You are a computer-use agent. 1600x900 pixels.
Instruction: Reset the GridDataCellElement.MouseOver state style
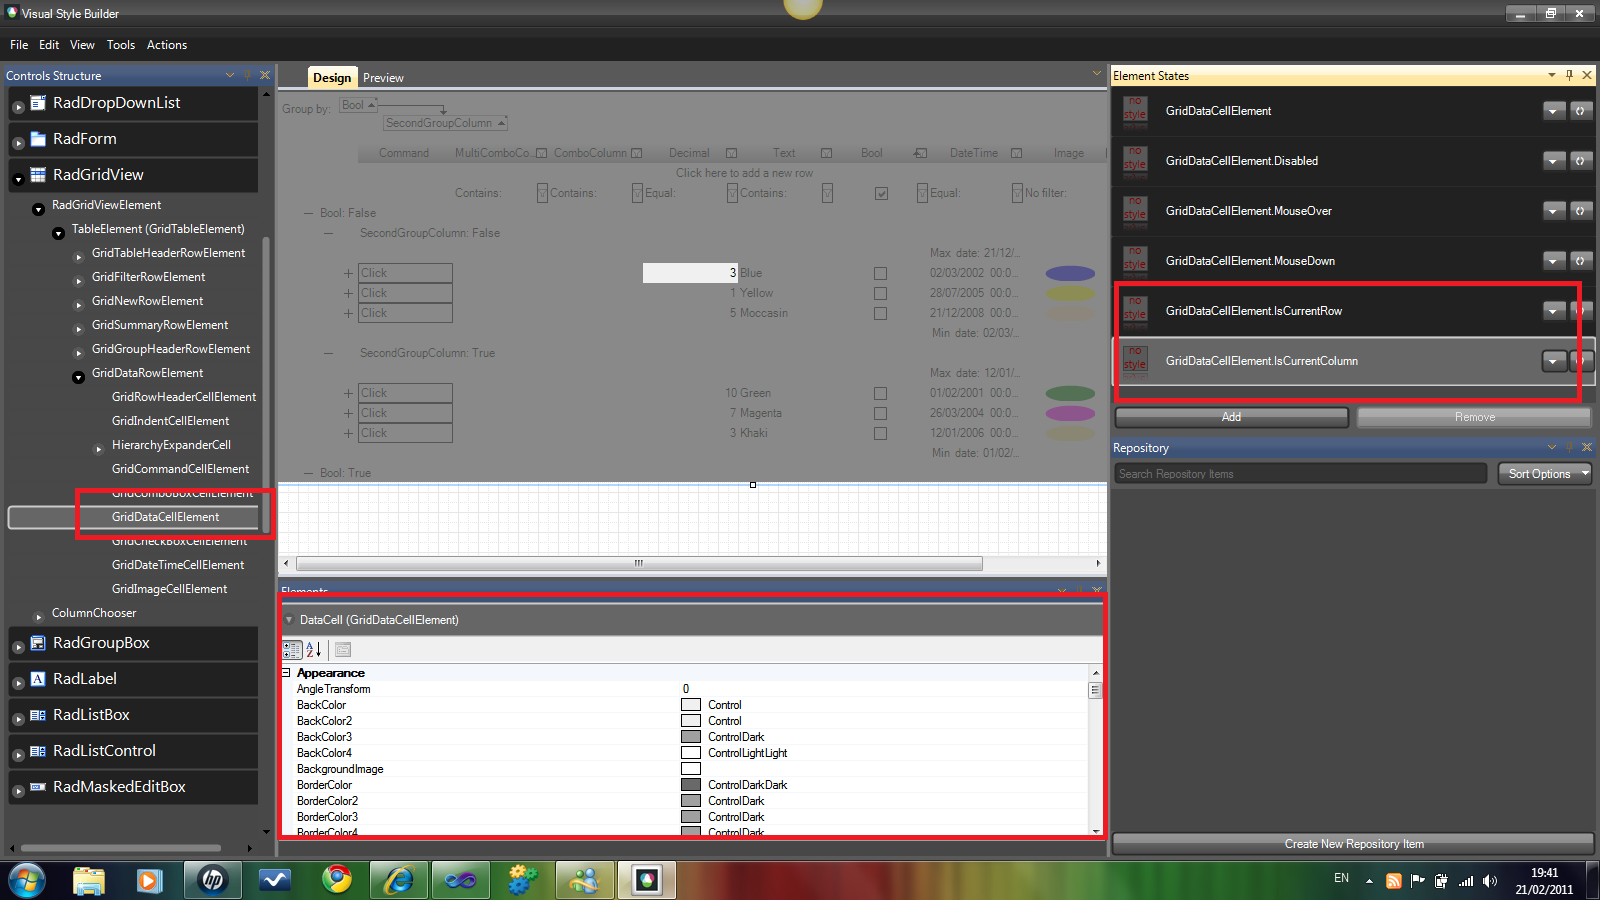tap(1580, 211)
